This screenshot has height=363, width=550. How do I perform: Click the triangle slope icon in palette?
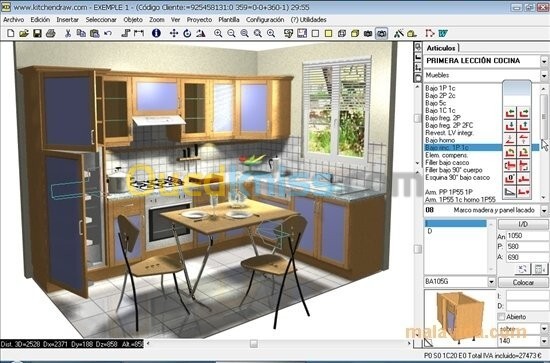coord(510,192)
